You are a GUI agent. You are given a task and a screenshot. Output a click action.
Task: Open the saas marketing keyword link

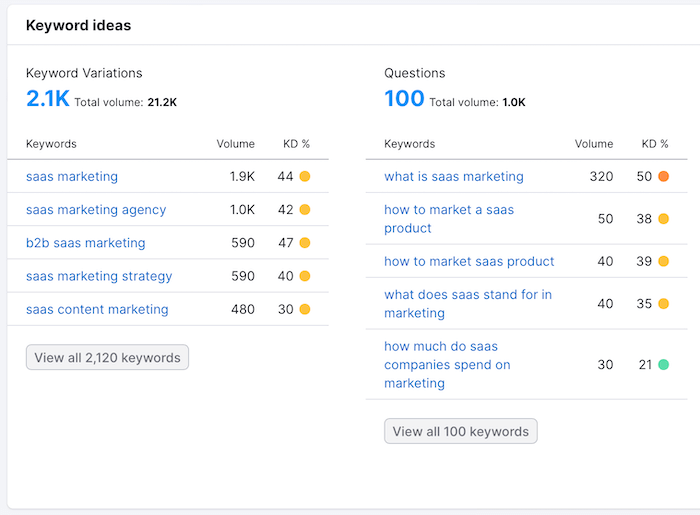tap(72, 177)
